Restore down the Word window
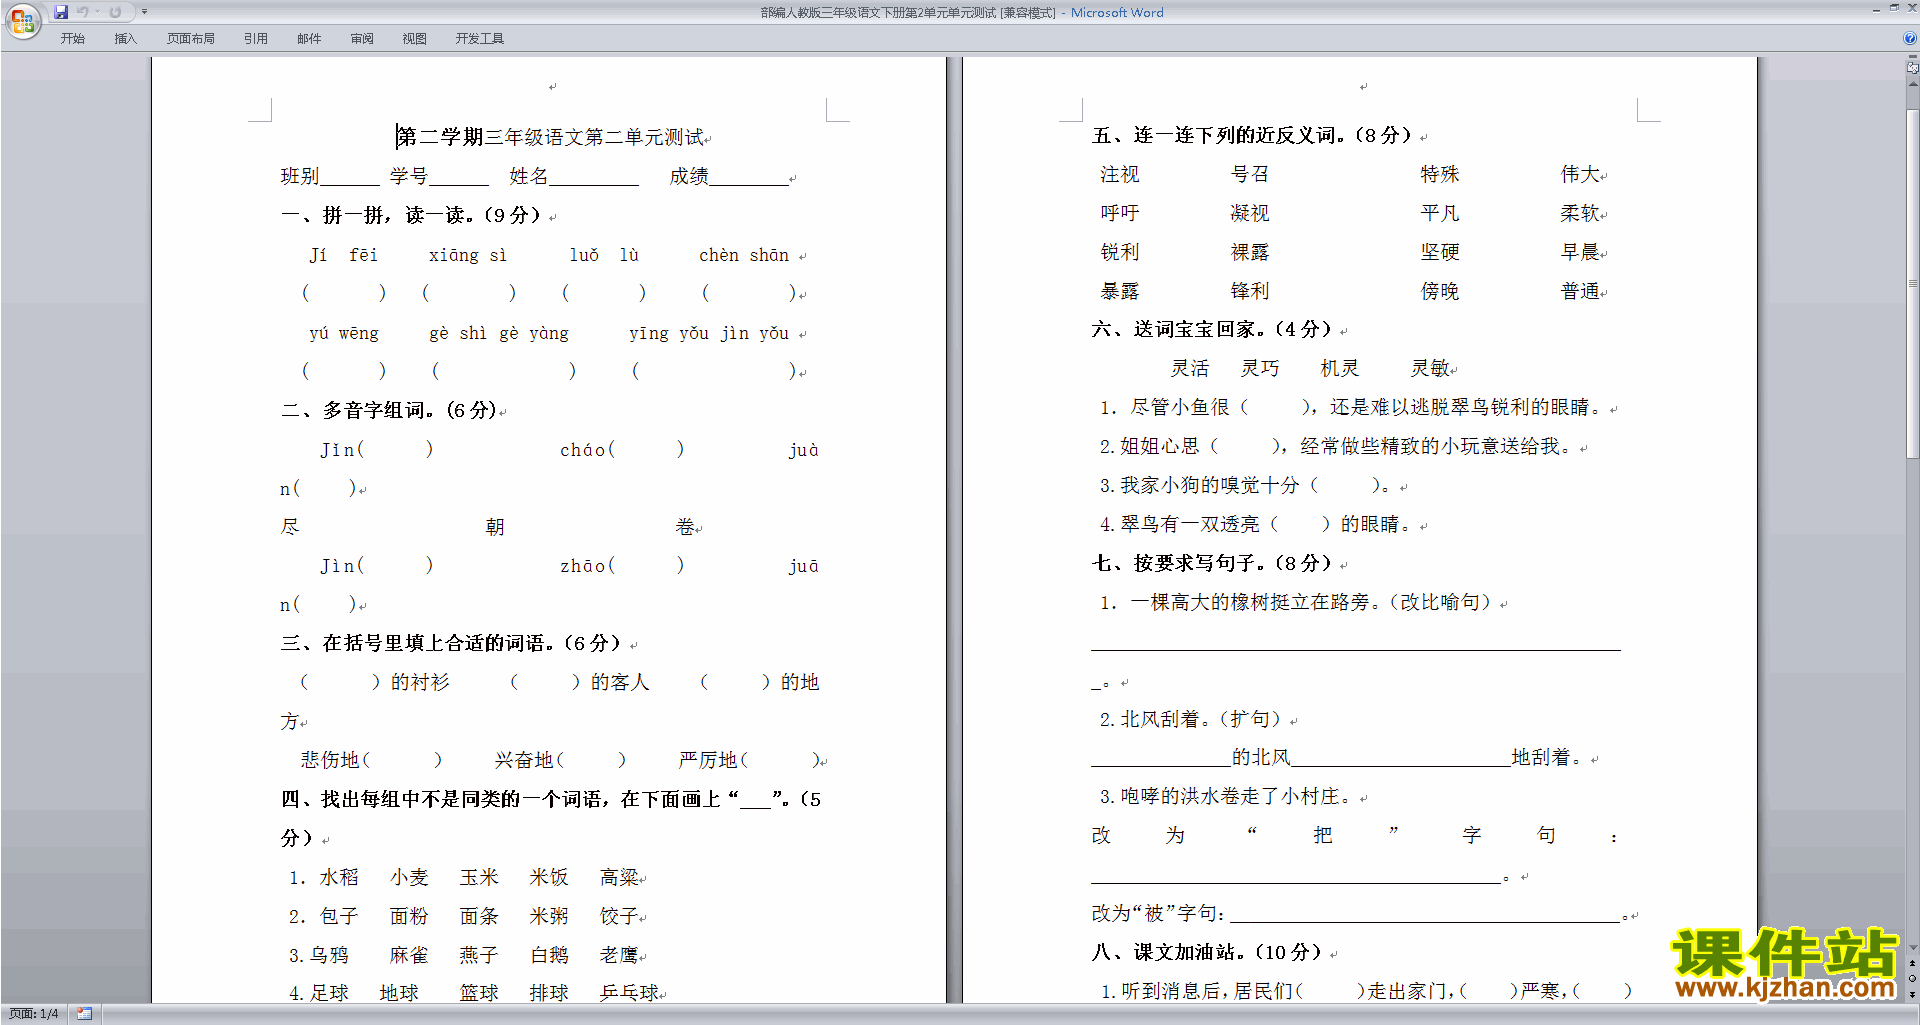The width and height of the screenshot is (1920, 1025). coord(1894,8)
